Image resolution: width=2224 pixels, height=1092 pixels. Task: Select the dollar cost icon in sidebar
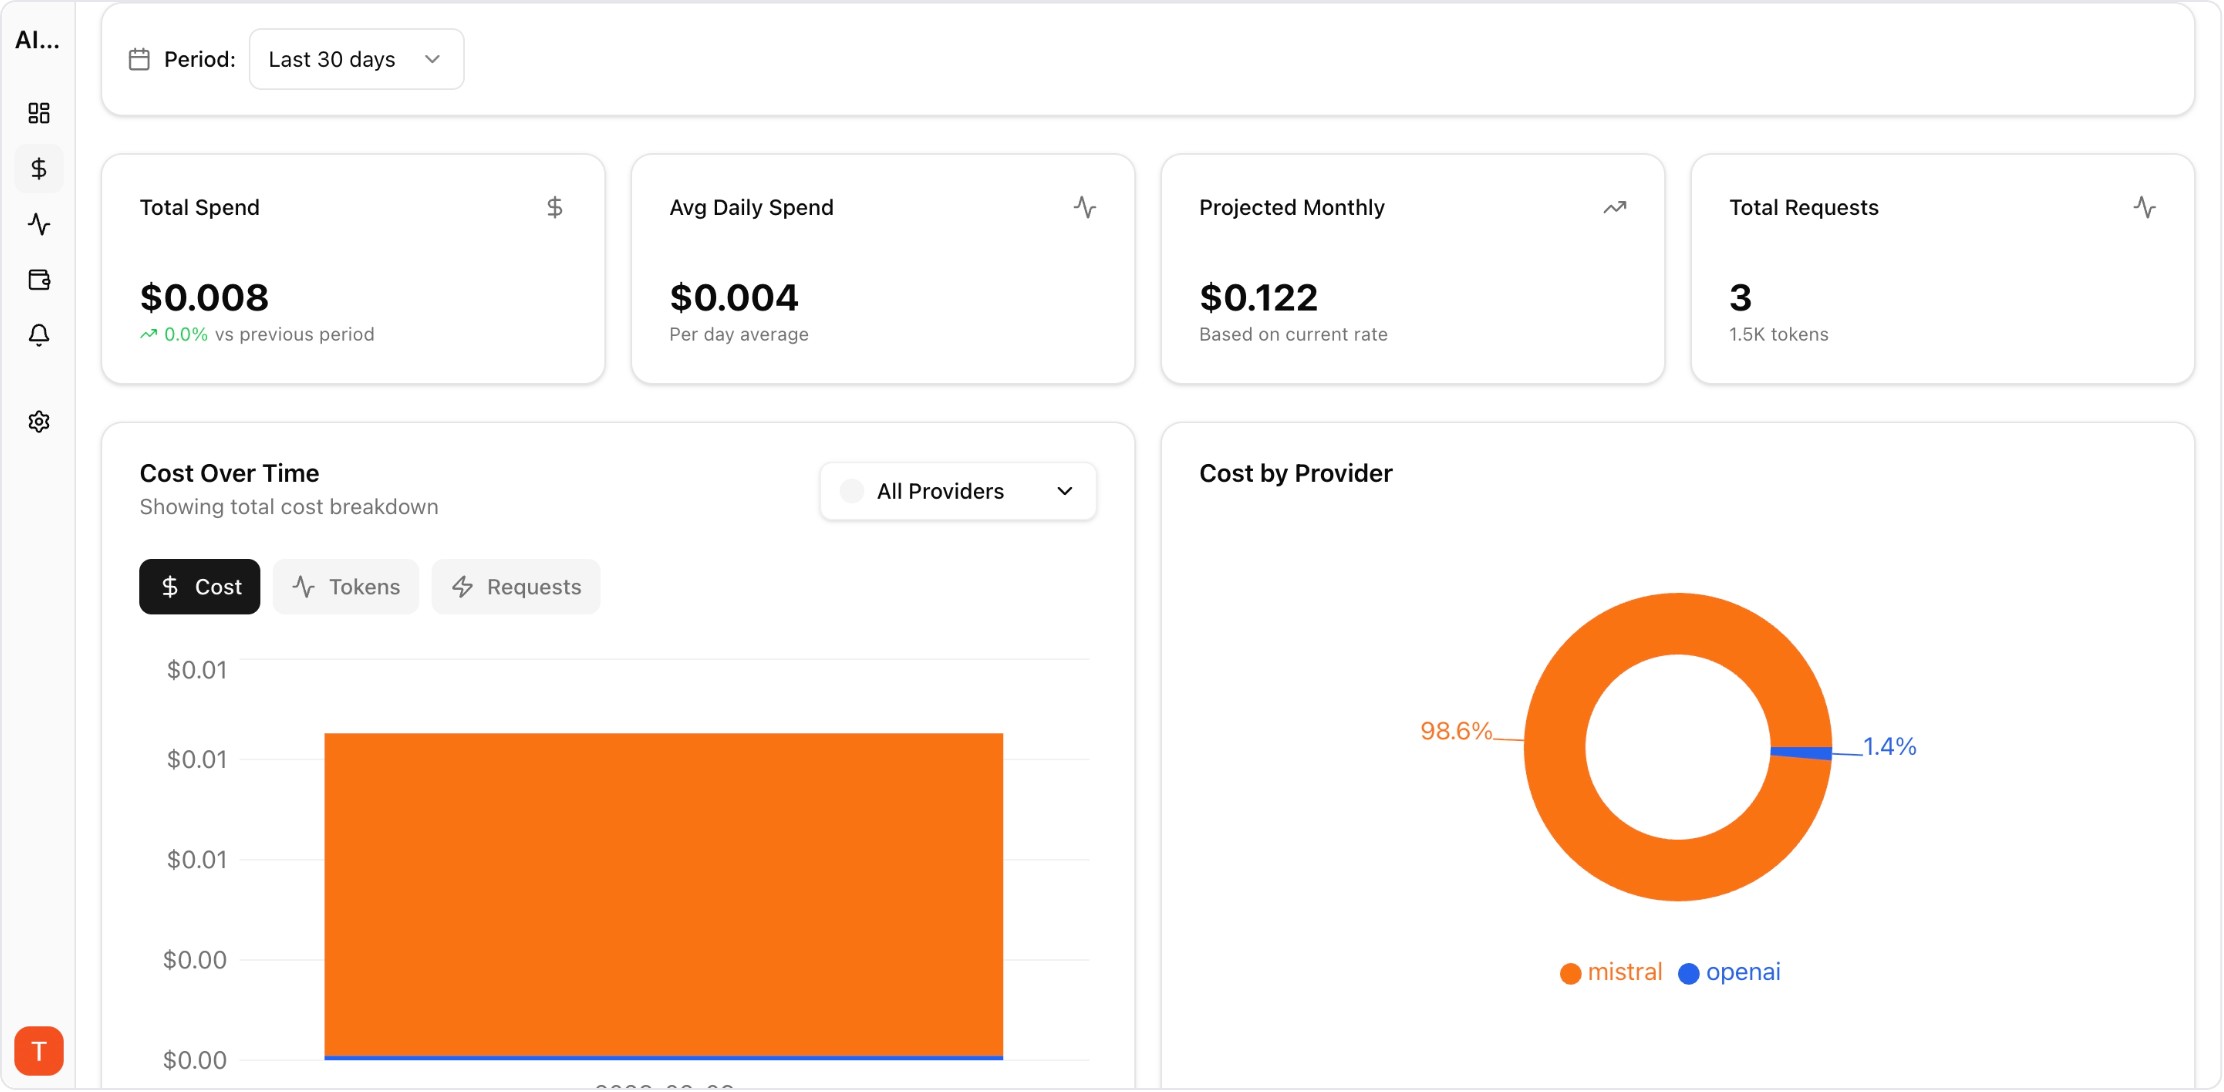[x=39, y=168]
